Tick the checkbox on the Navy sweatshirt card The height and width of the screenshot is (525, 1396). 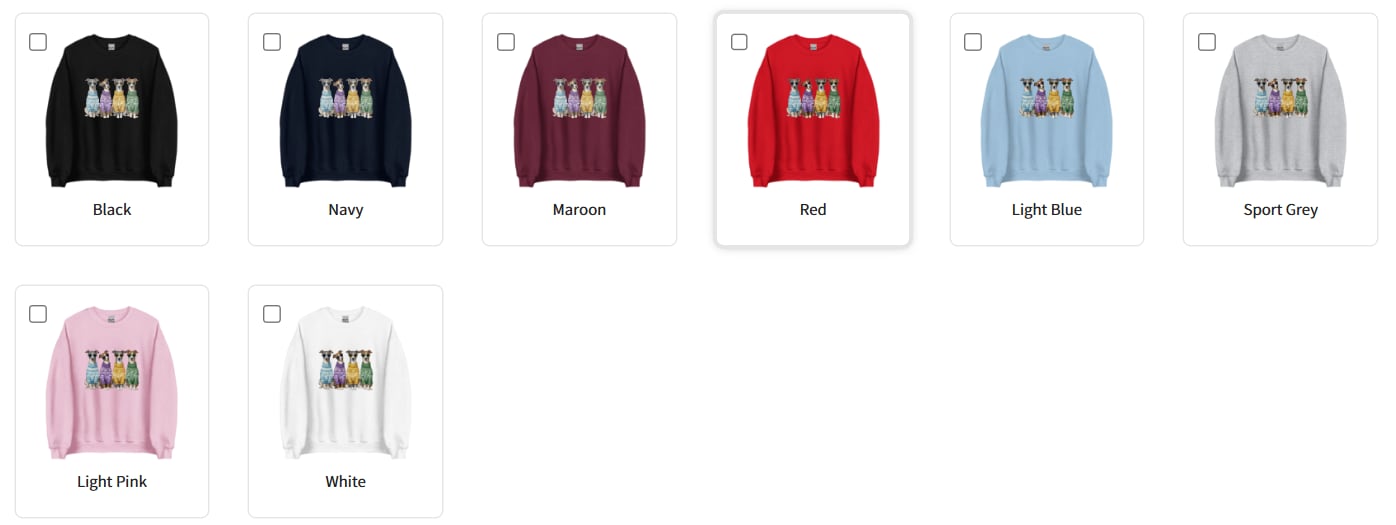coord(272,42)
